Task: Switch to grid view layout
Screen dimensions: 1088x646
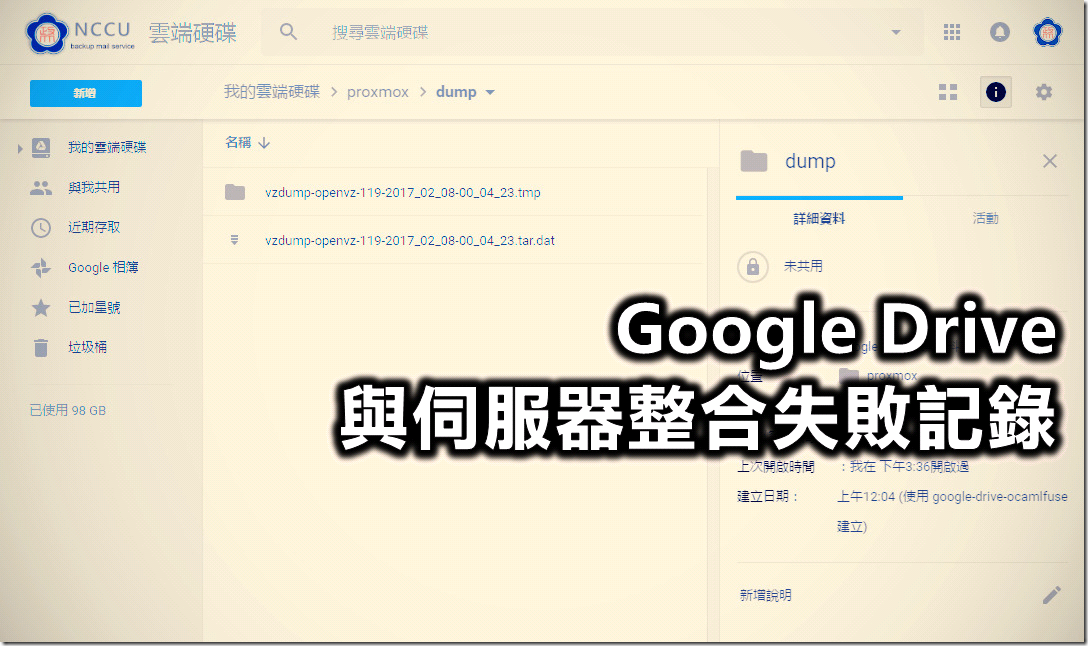Action: click(948, 92)
